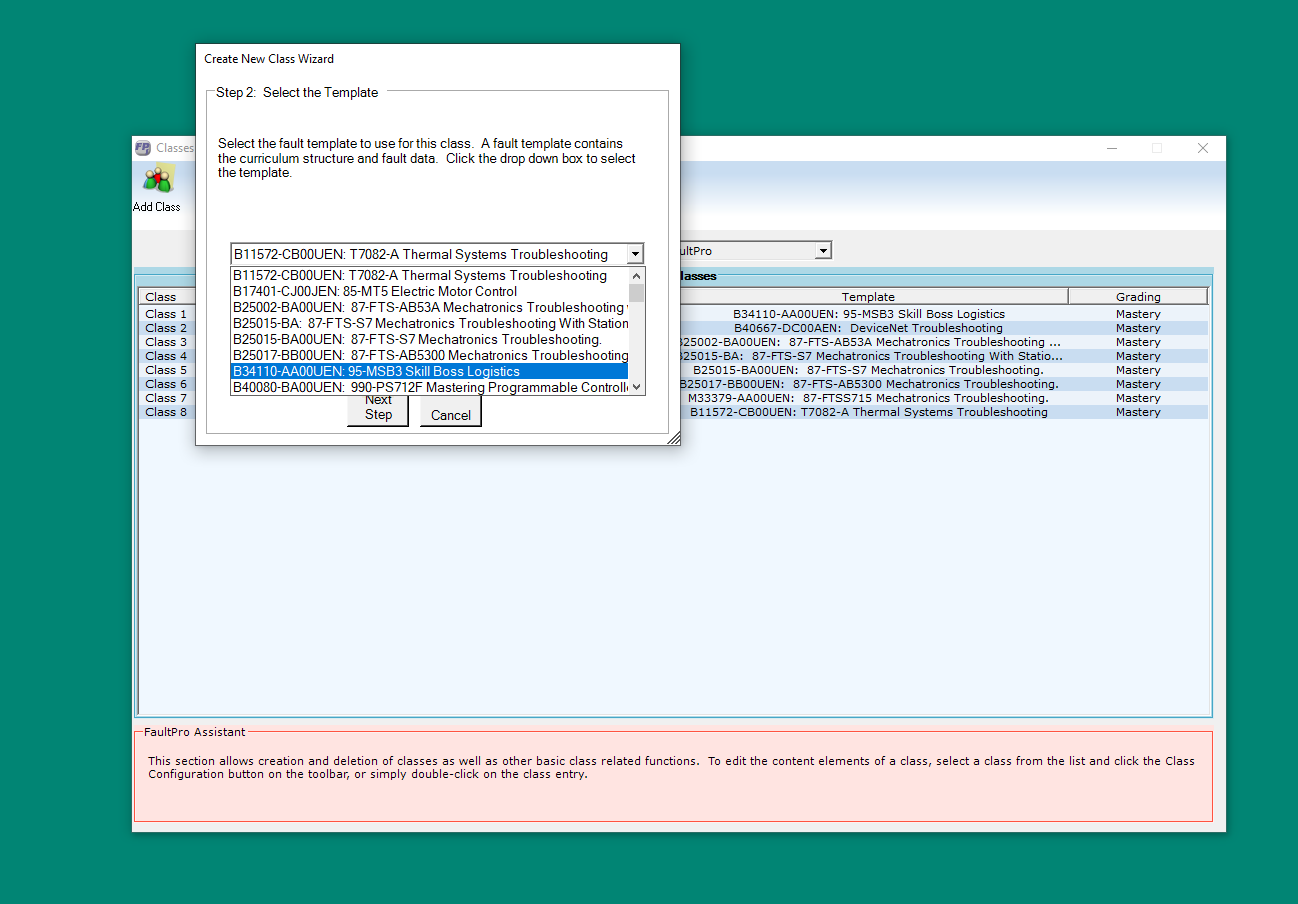Select B11572-CB00UEN Thermal Systems in dropdown list
Screen dimensions: 1298x904
pos(429,275)
